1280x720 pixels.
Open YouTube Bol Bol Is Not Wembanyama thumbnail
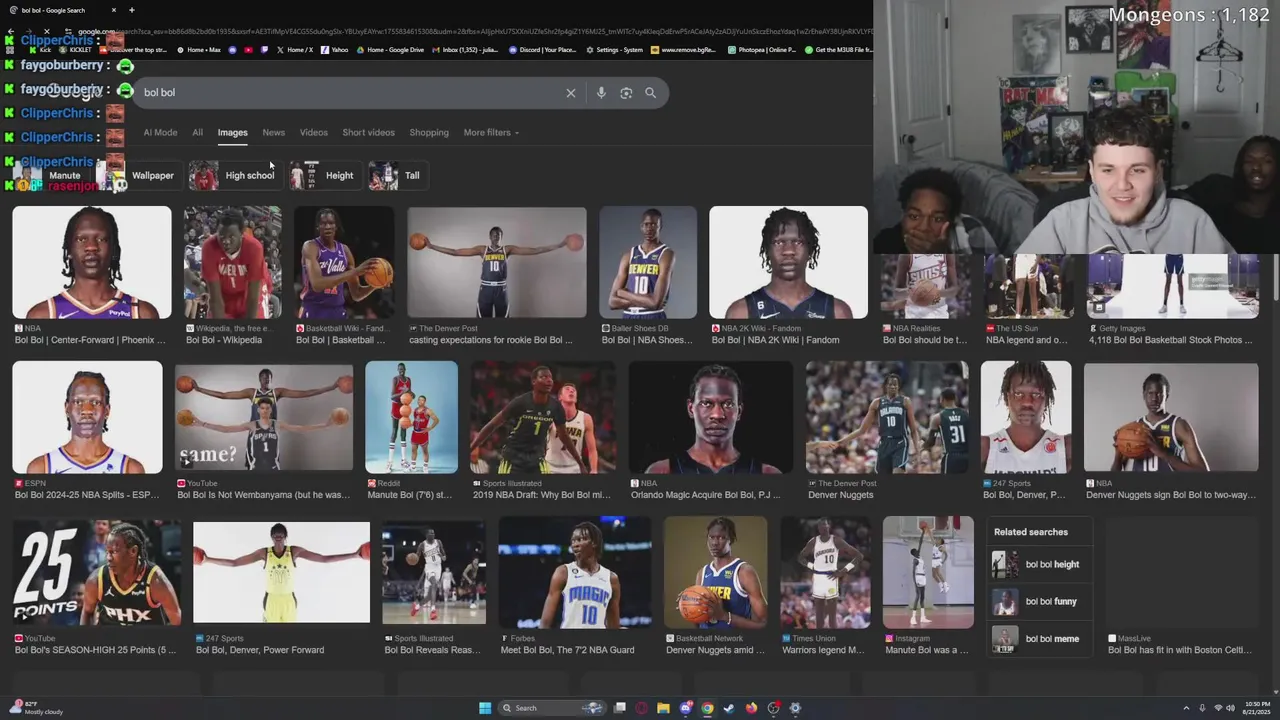(264, 417)
